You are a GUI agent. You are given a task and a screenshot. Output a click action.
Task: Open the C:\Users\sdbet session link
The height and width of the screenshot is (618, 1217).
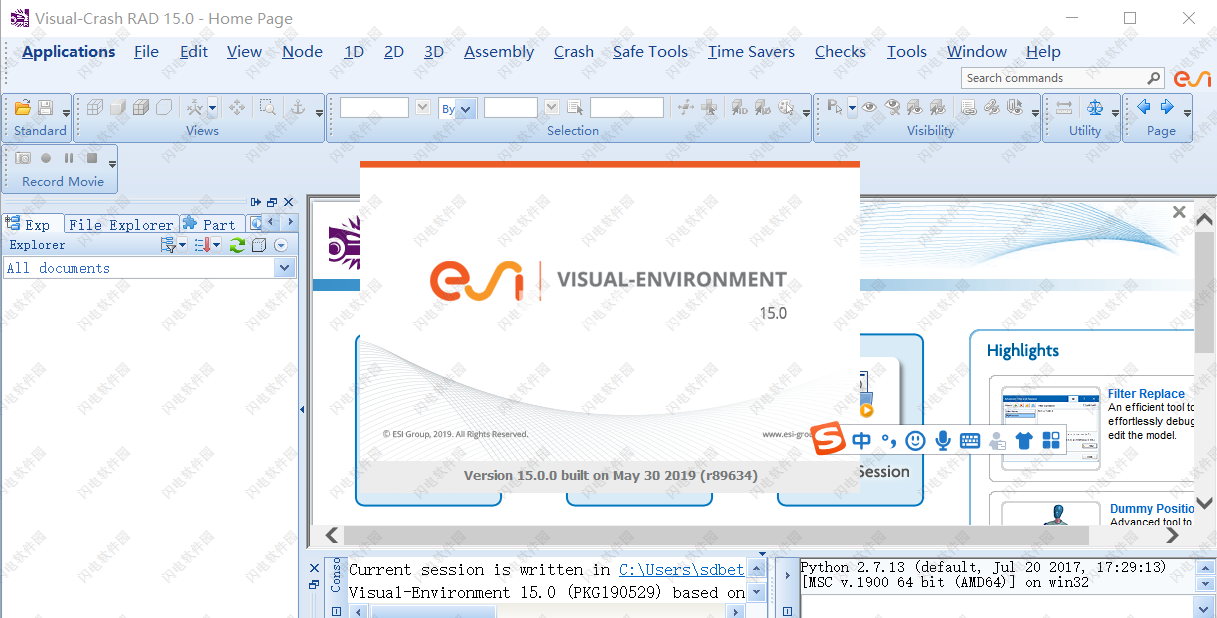[x=682, y=570]
